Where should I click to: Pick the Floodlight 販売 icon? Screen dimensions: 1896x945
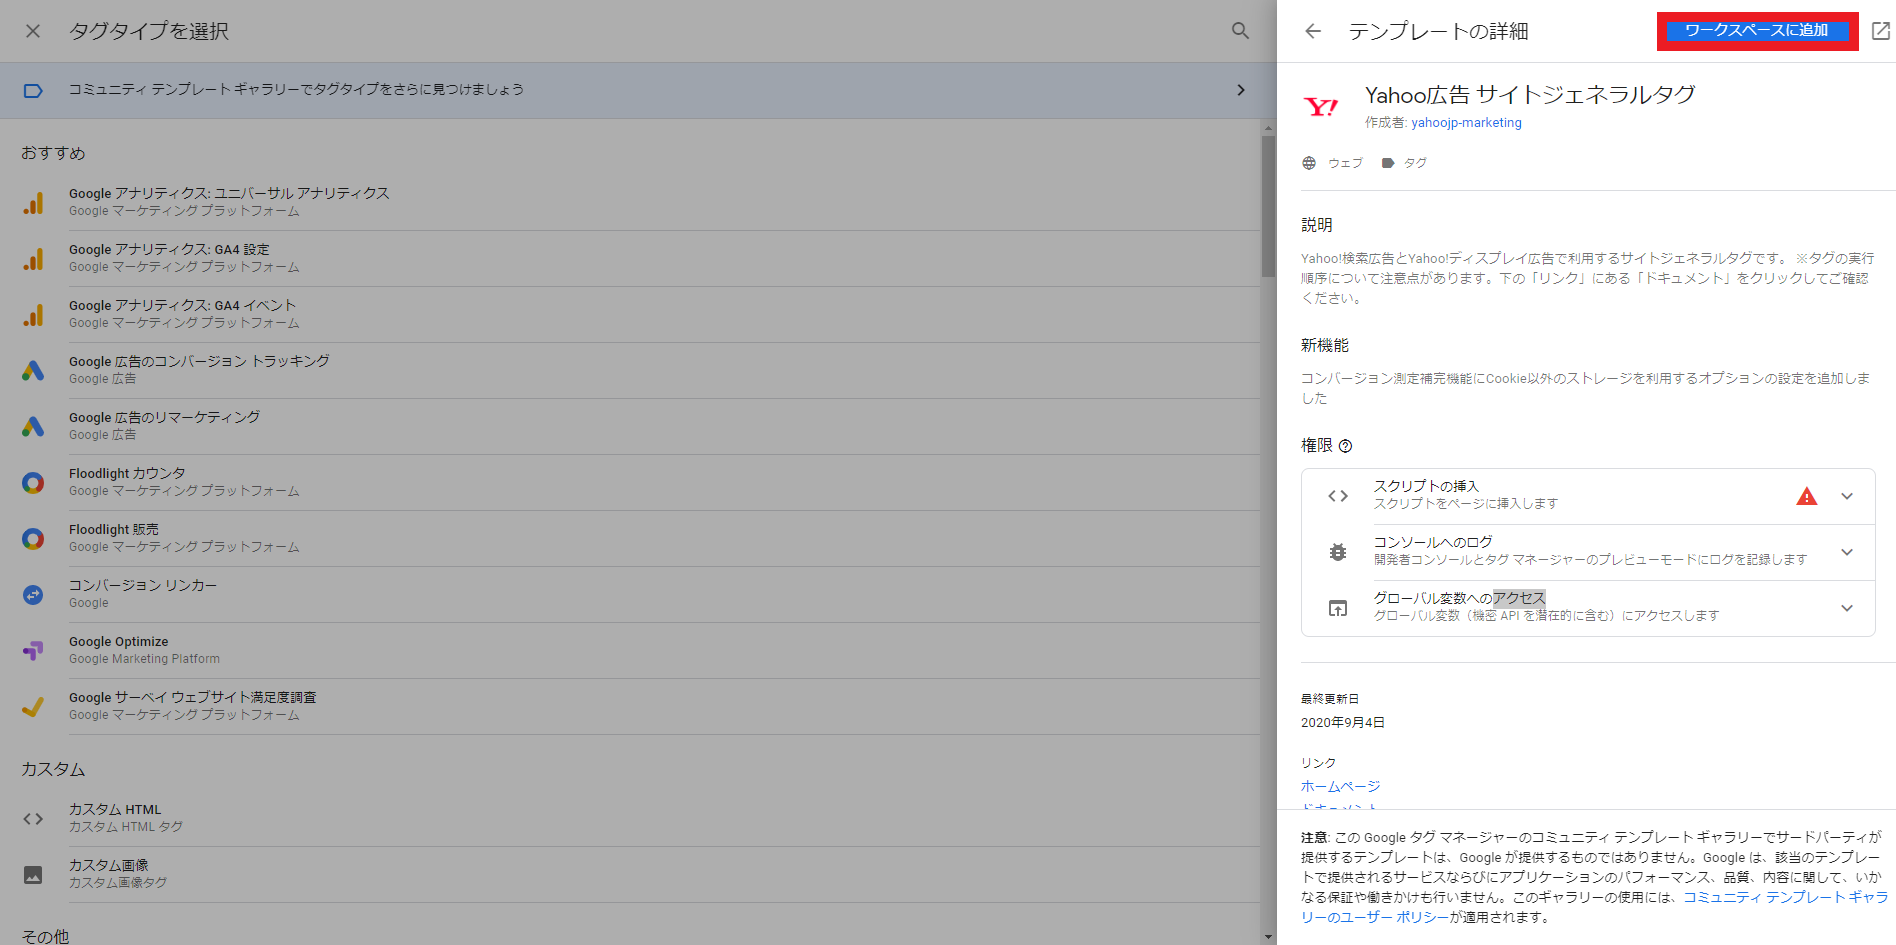point(33,539)
